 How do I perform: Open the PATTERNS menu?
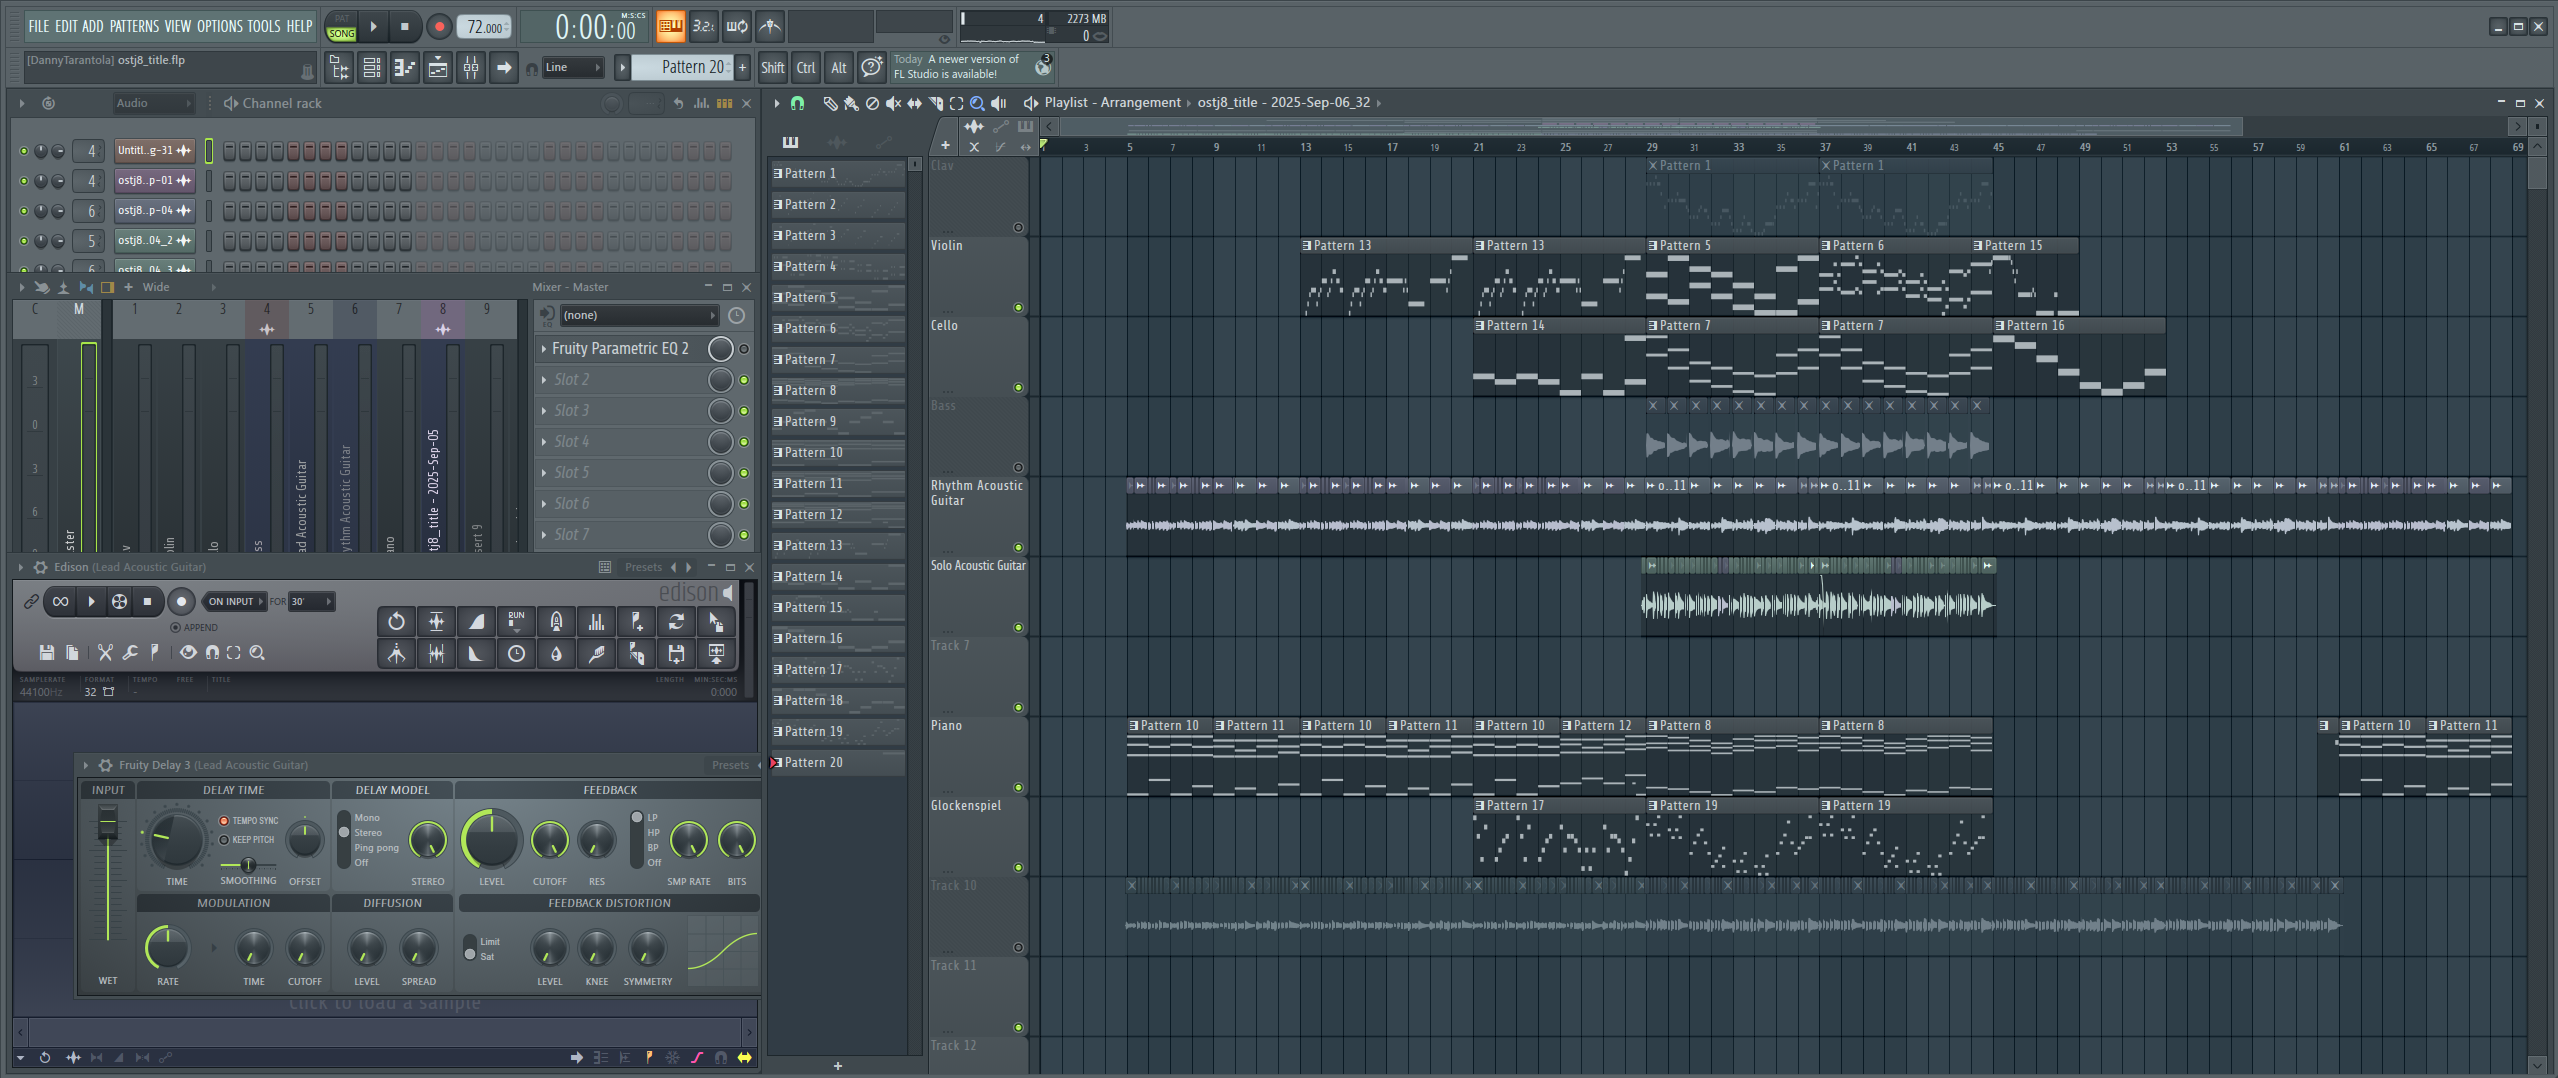coord(134,26)
